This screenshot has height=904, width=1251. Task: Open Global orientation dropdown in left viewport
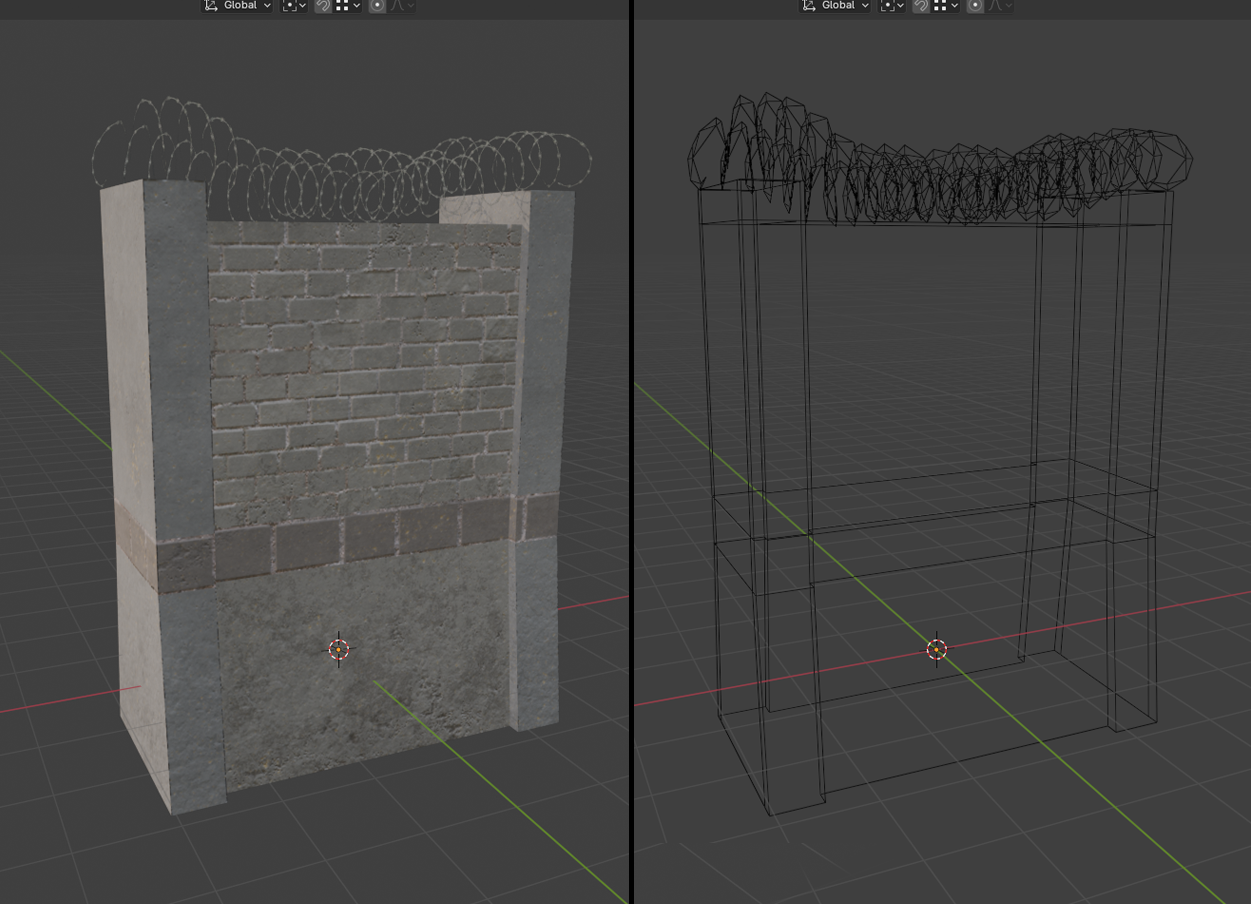coord(238,6)
